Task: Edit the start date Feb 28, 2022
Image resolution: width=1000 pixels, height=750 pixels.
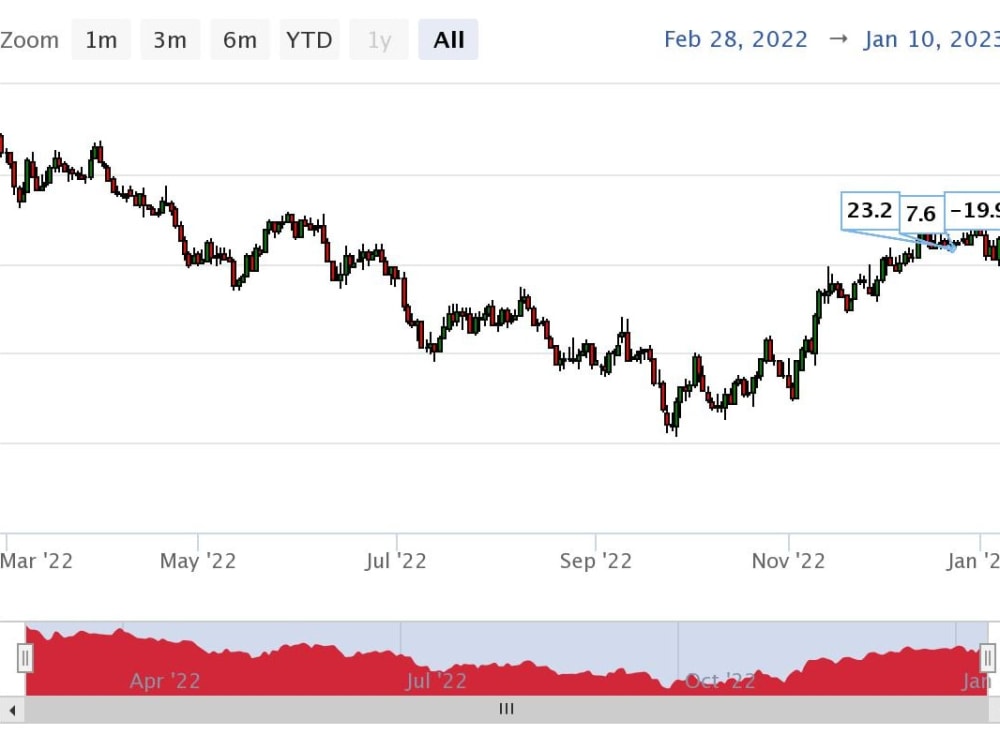Action: point(736,40)
